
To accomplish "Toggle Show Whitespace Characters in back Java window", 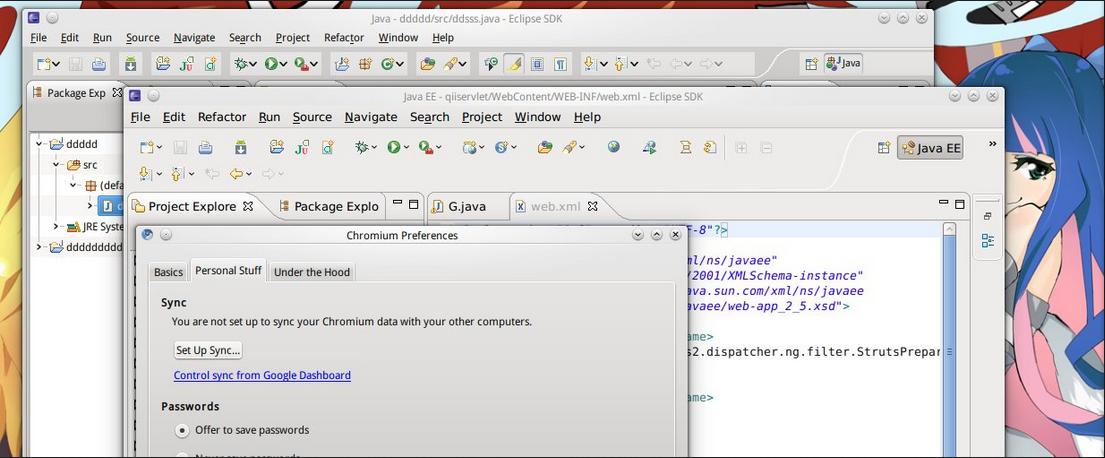I will tap(560, 63).
